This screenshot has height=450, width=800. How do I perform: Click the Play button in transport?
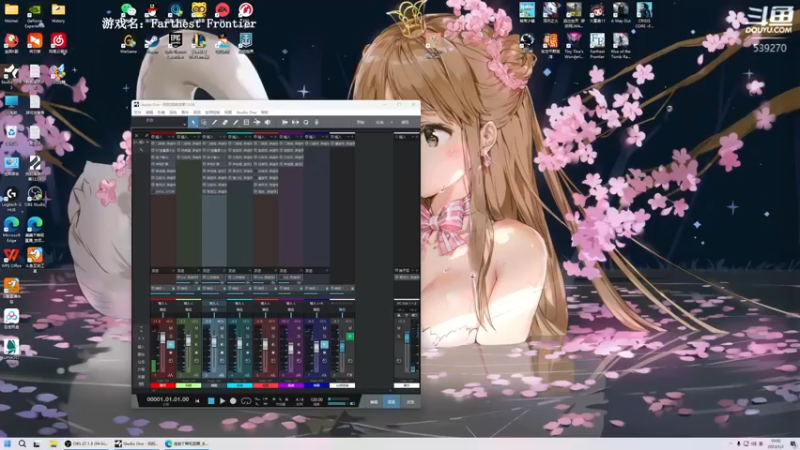[222, 401]
